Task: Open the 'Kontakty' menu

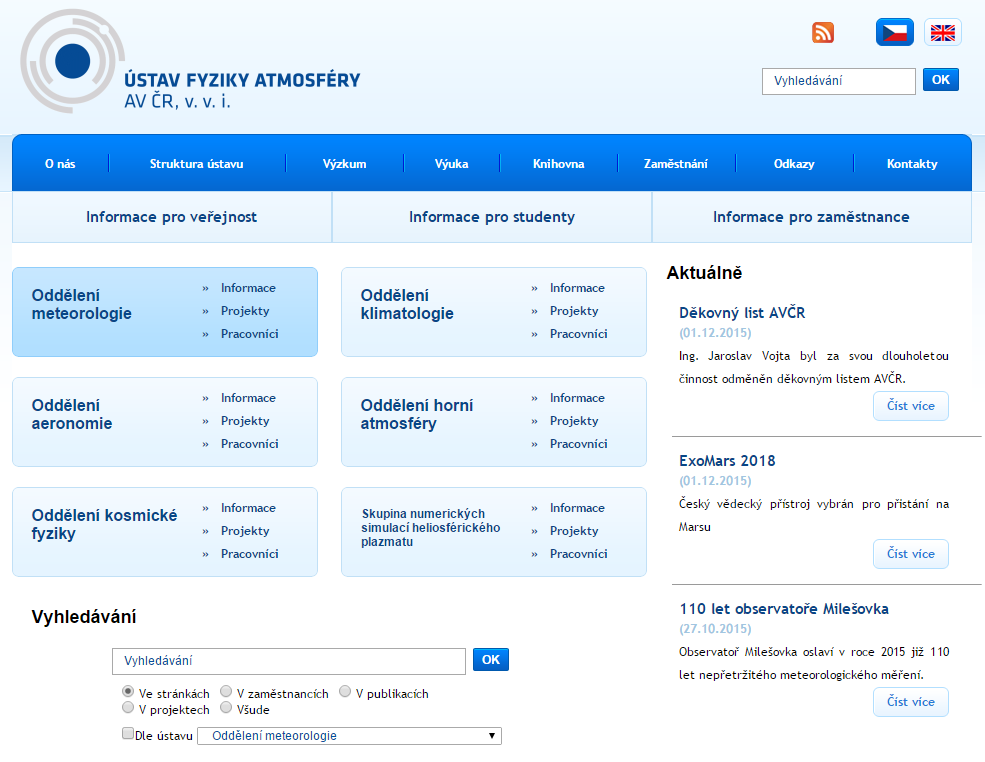Action: click(x=912, y=162)
